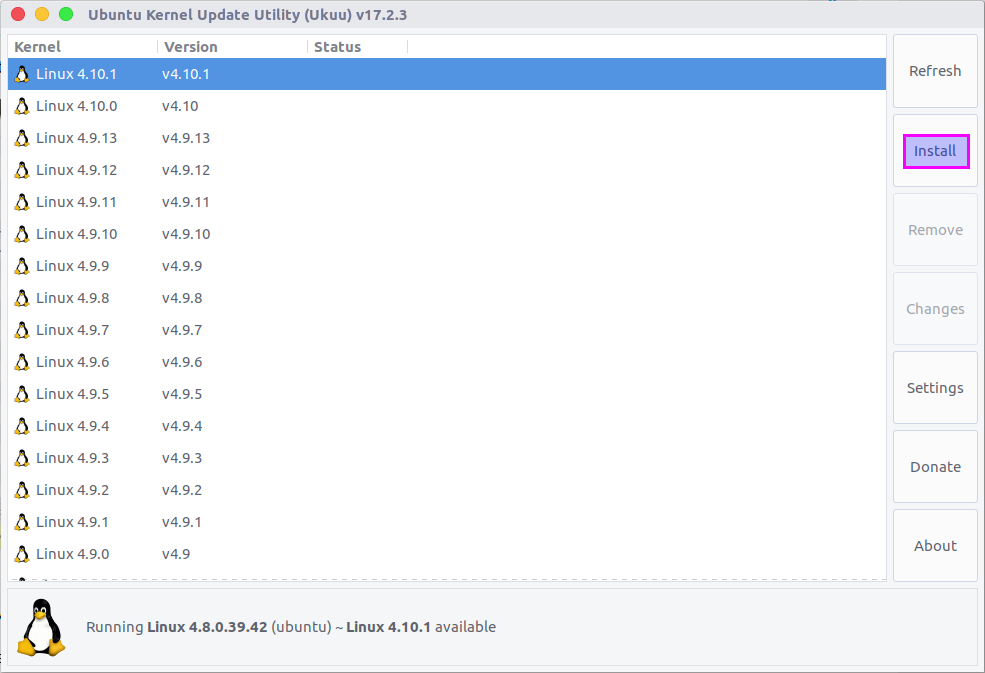This screenshot has width=985, height=673.
Task: Maximize the Ukuu window
Action: pyautogui.click(x=66, y=14)
